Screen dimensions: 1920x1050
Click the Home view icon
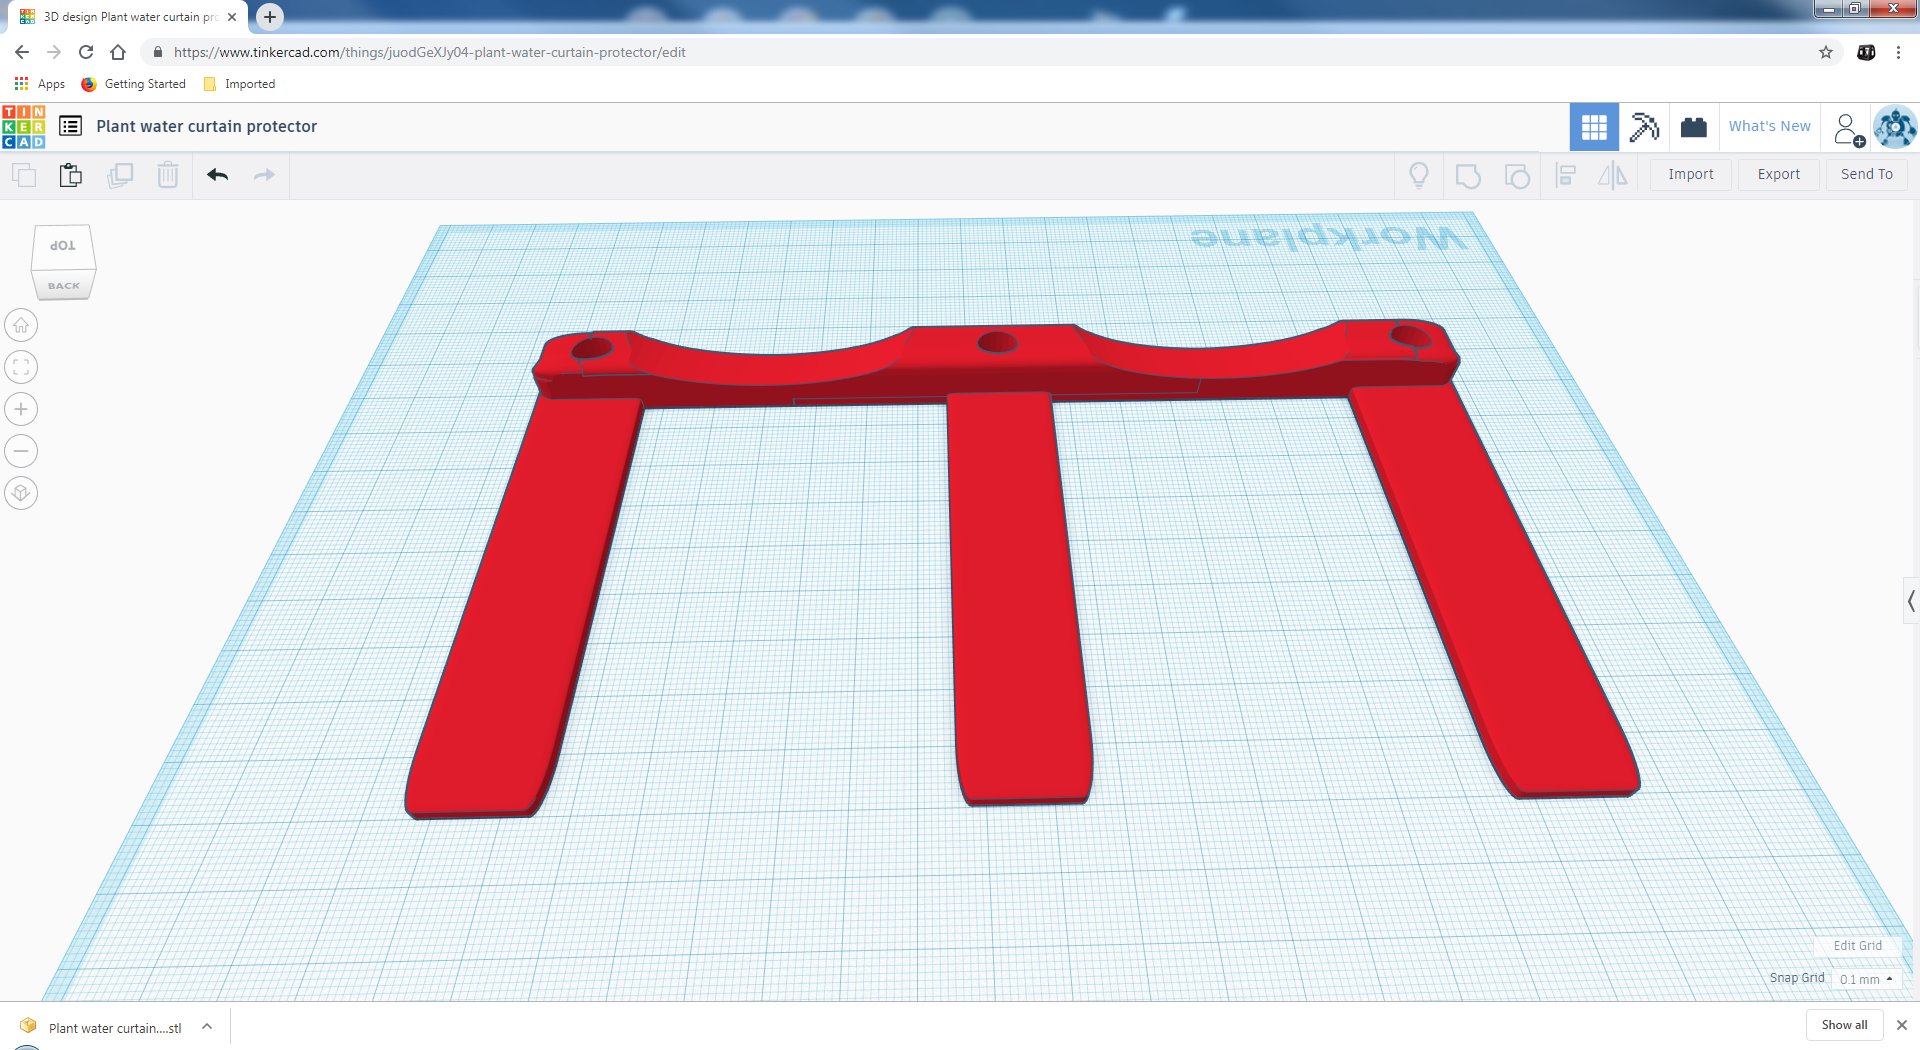pyautogui.click(x=21, y=325)
